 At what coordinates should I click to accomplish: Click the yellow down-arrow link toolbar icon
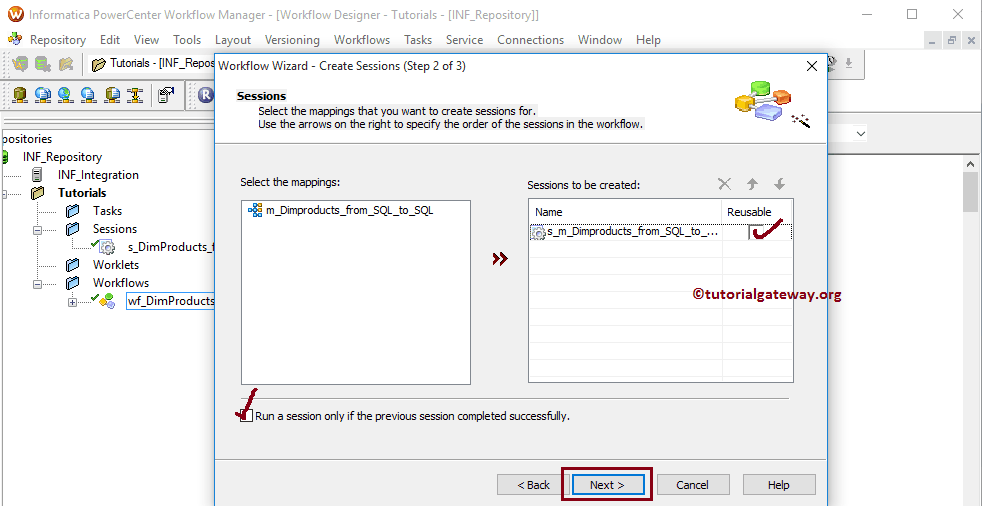(x=135, y=95)
